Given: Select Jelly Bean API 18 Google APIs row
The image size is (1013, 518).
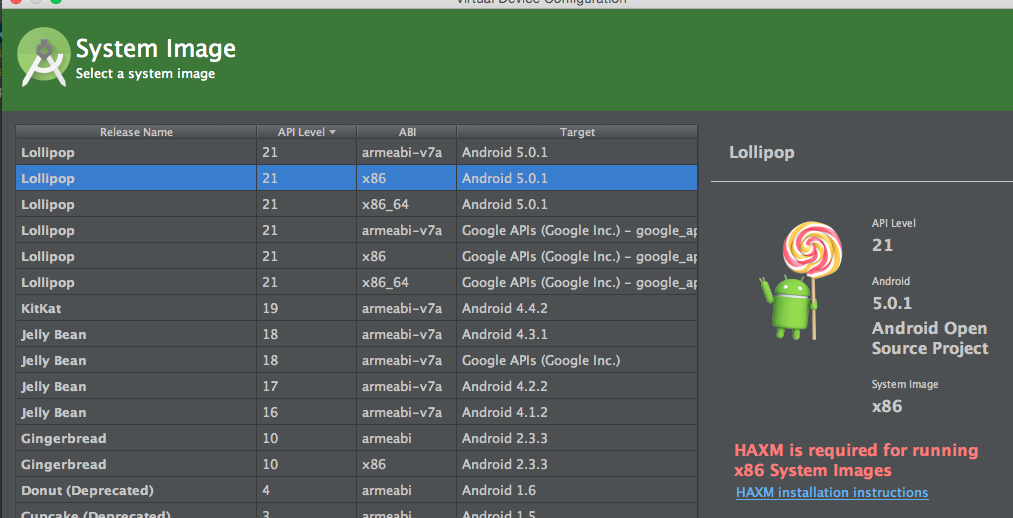Looking at the screenshot, I should click(357, 360).
